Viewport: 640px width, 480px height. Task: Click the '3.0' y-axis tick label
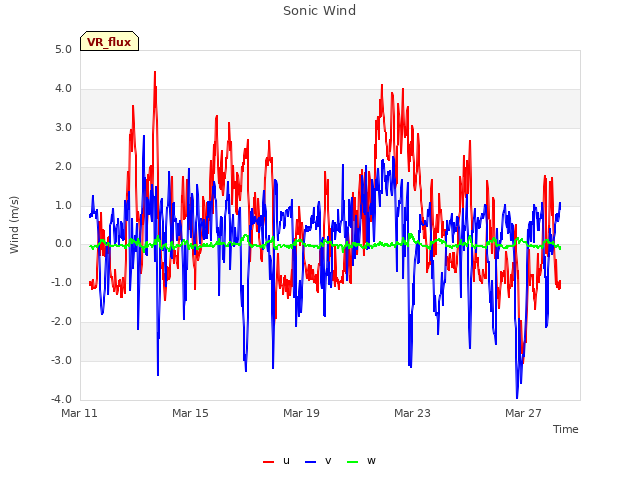tap(63, 127)
